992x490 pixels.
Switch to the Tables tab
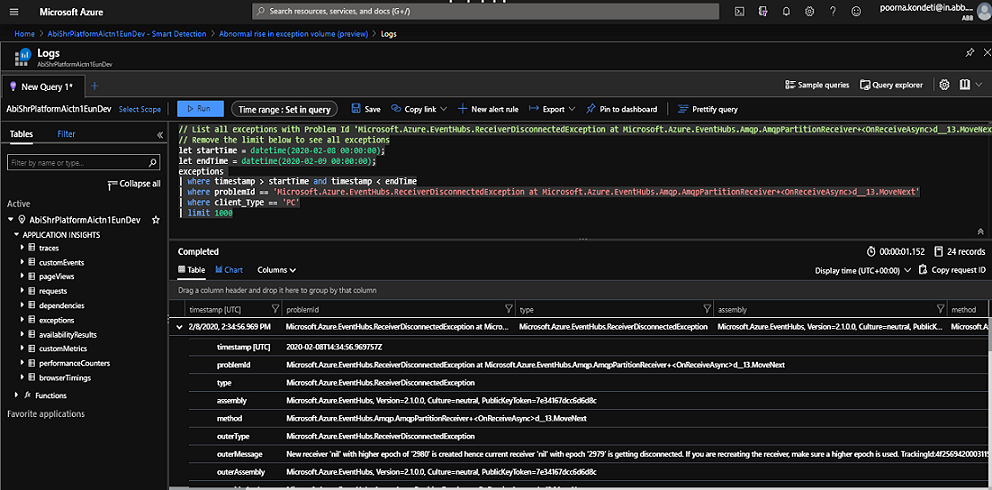point(22,134)
